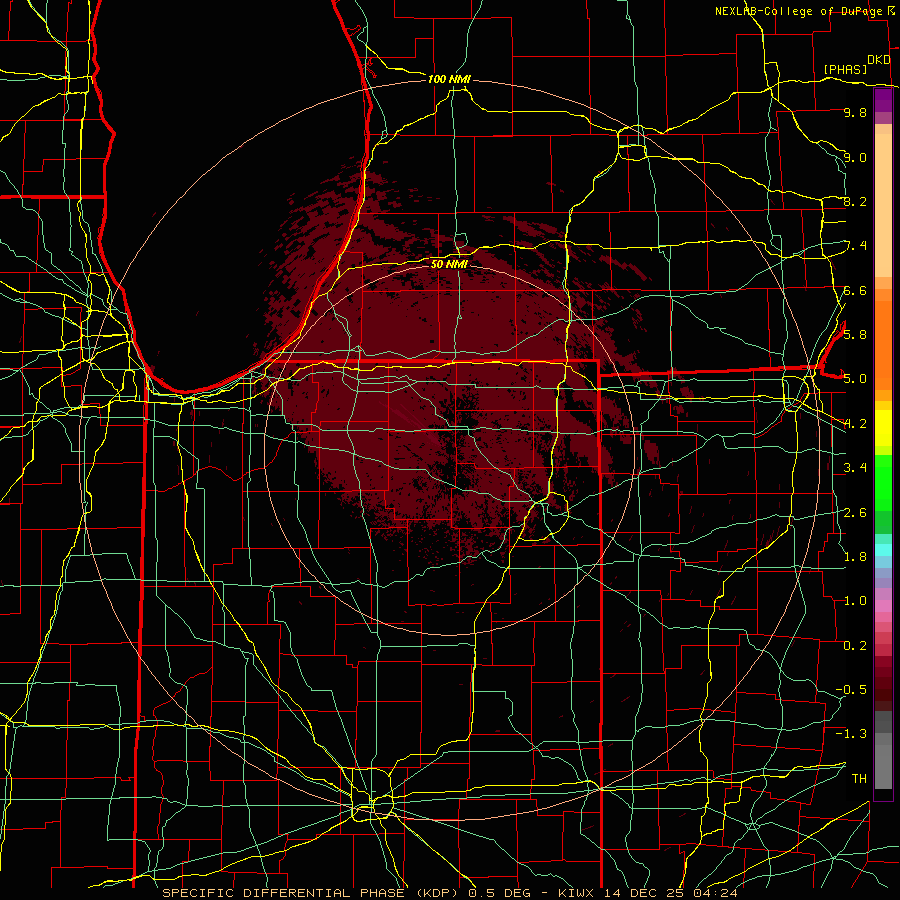Click the 9.0 value on the scale
The height and width of the screenshot is (900, 900).
pyautogui.click(x=855, y=157)
